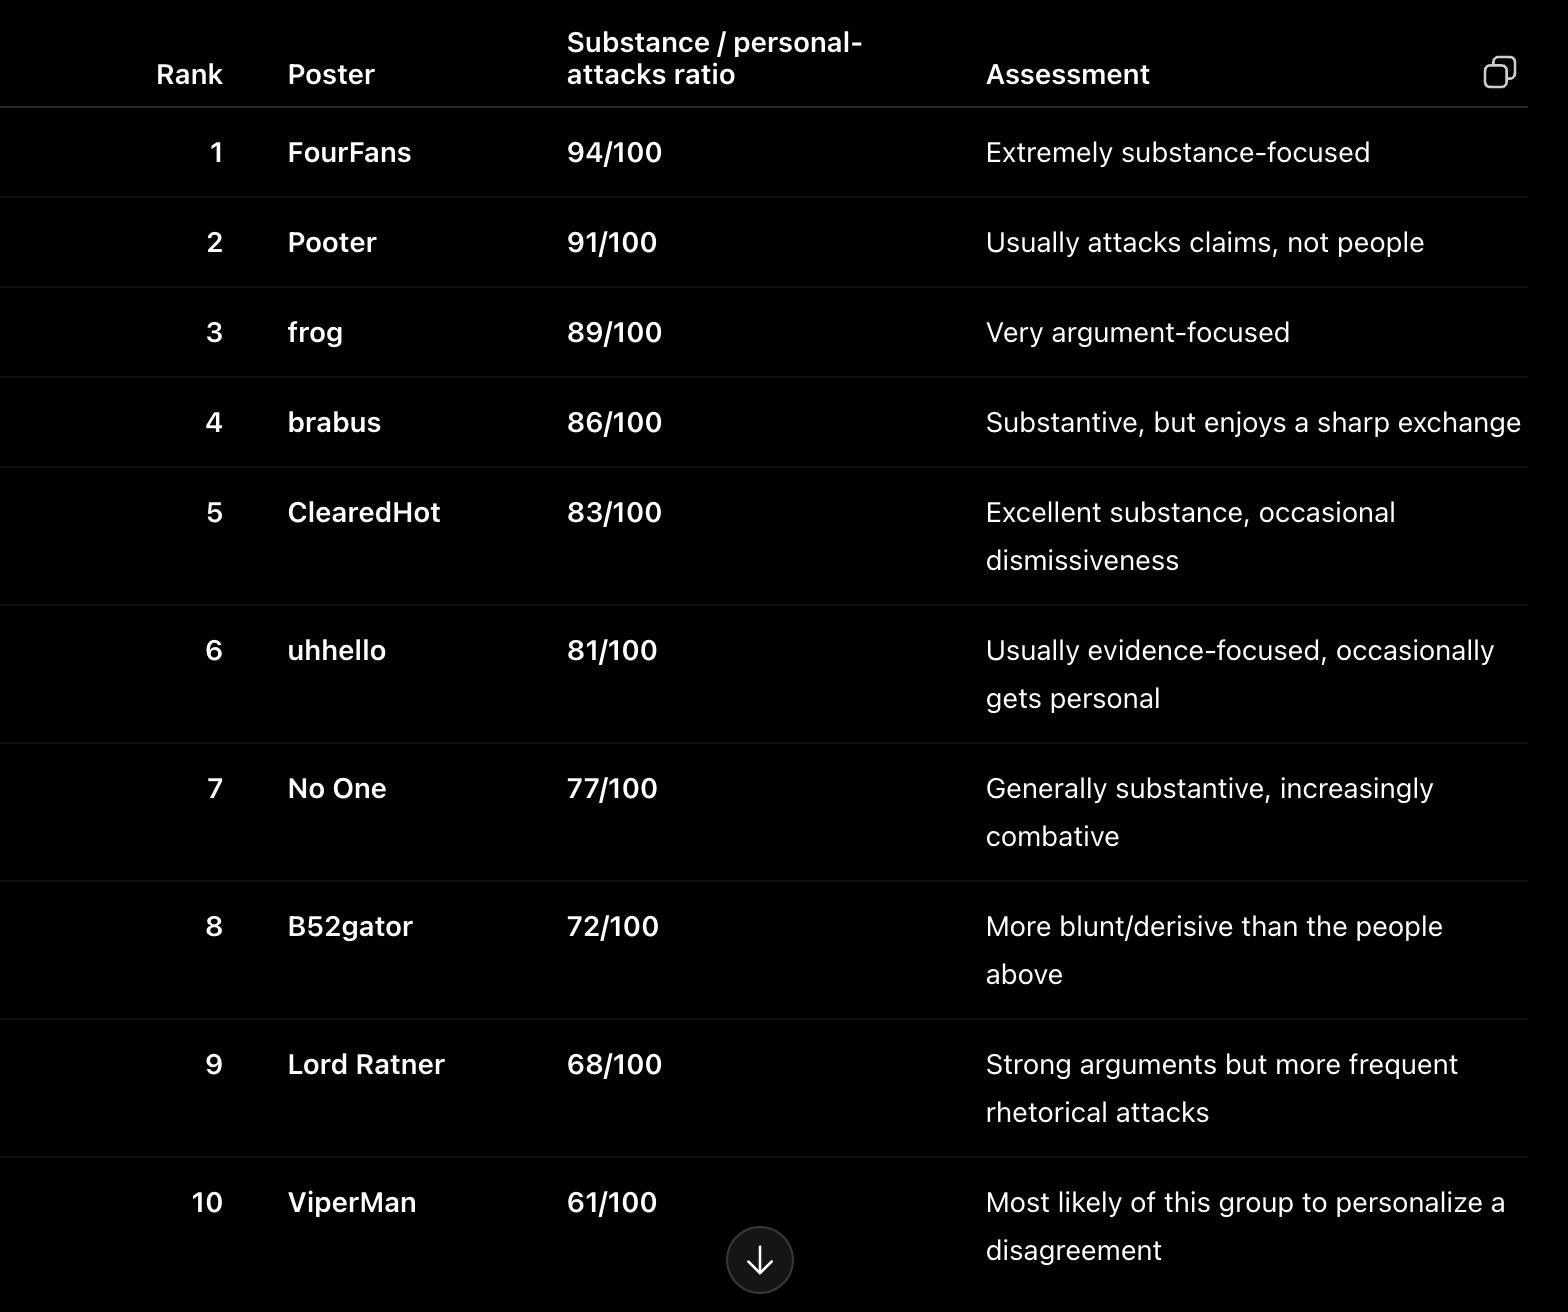
Task: Click the Assessment column header
Action: pos(1067,74)
